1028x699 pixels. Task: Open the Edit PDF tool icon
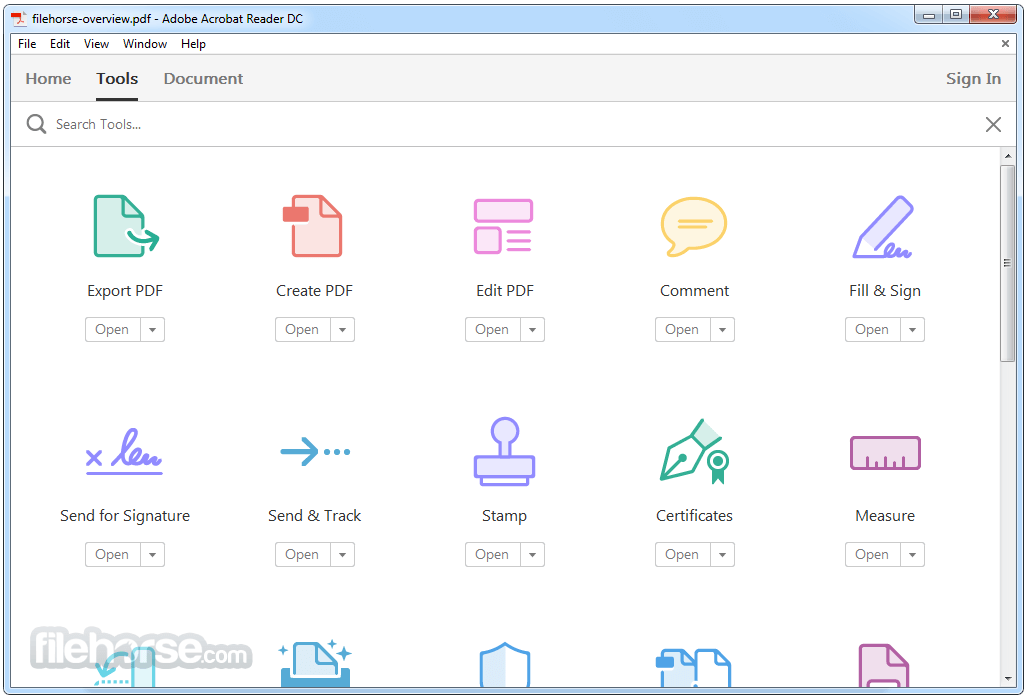[x=504, y=226]
